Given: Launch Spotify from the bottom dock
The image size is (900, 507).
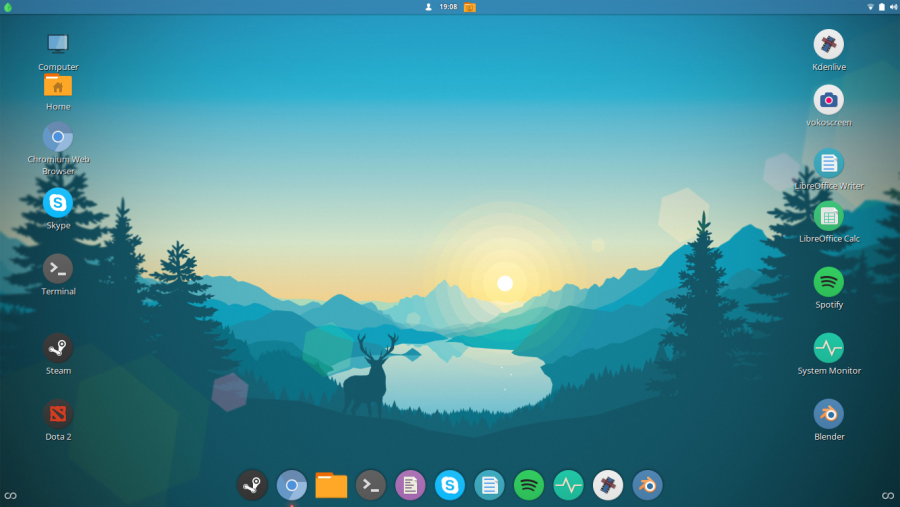Looking at the screenshot, I should 529,485.
